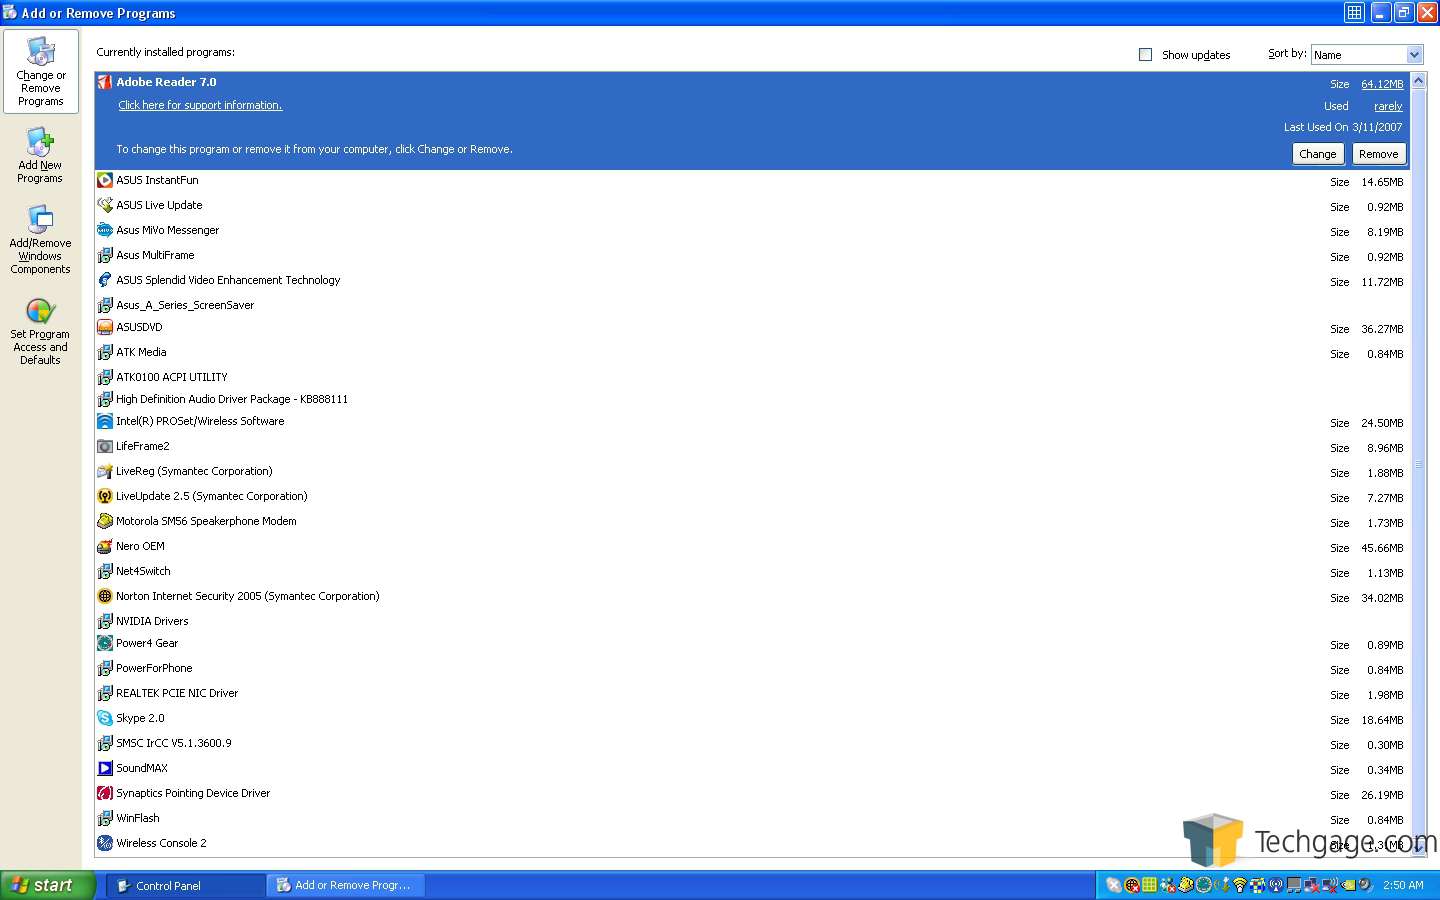Click the Remove button for Adobe Reader

(1378, 154)
